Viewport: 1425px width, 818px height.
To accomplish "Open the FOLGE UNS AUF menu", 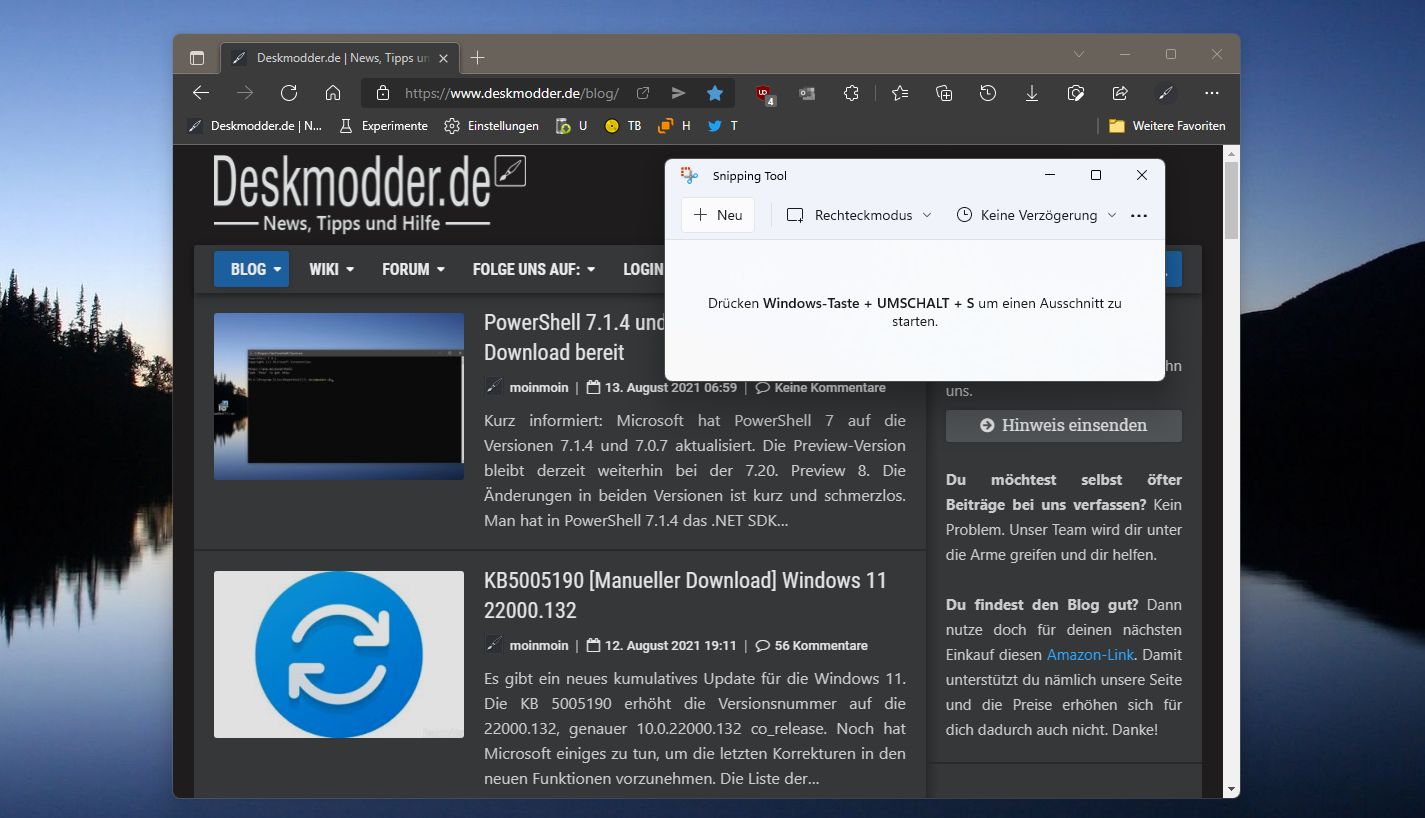I will (534, 269).
